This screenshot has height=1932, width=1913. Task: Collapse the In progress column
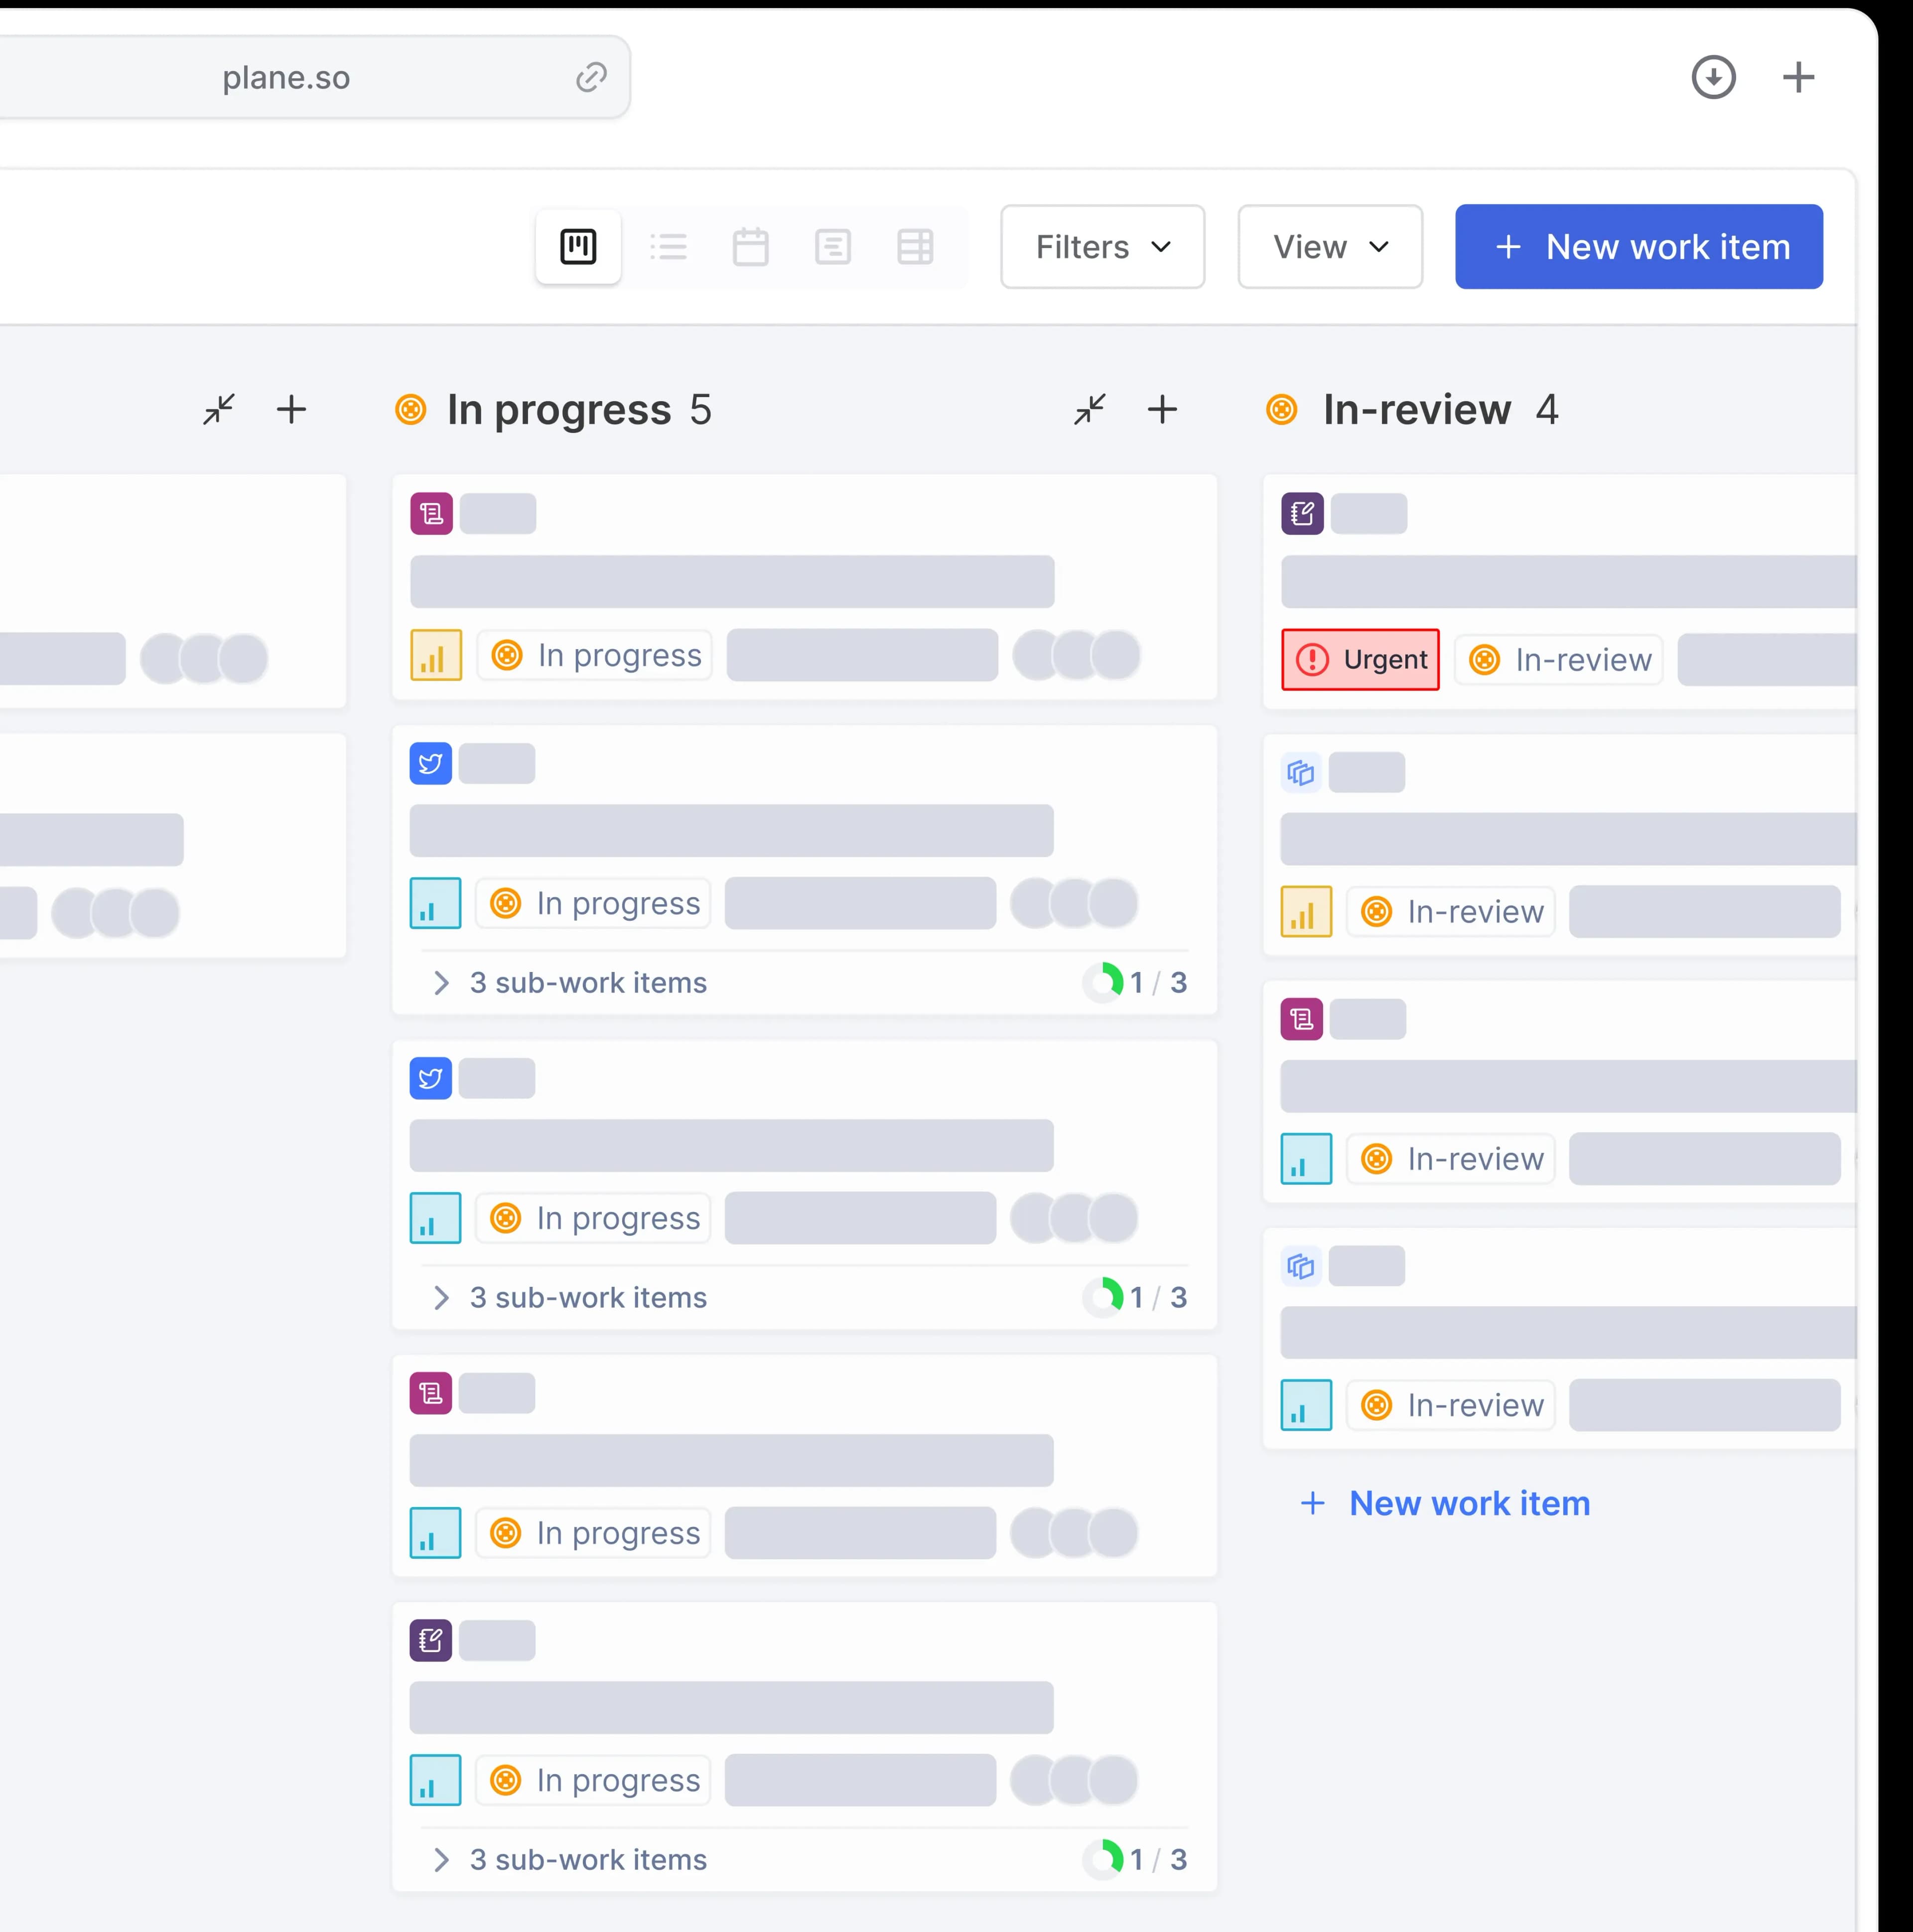pyautogui.click(x=1090, y=409)
